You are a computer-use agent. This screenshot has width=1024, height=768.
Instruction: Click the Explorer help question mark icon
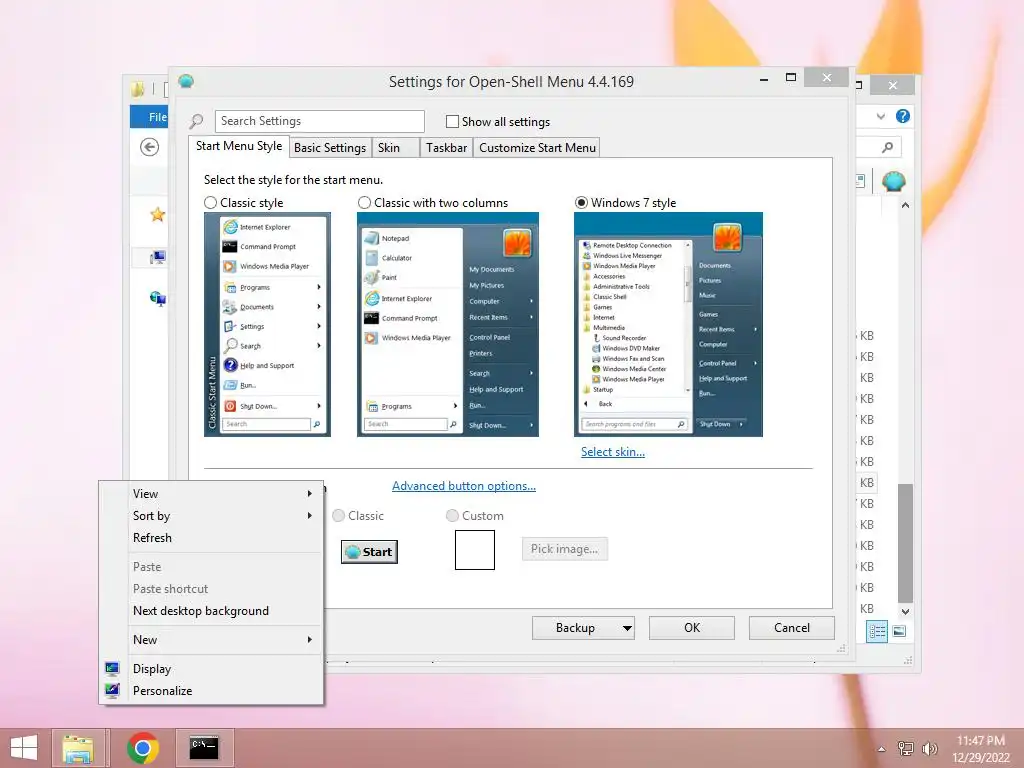pyautogui.click(x=903, y=116)
